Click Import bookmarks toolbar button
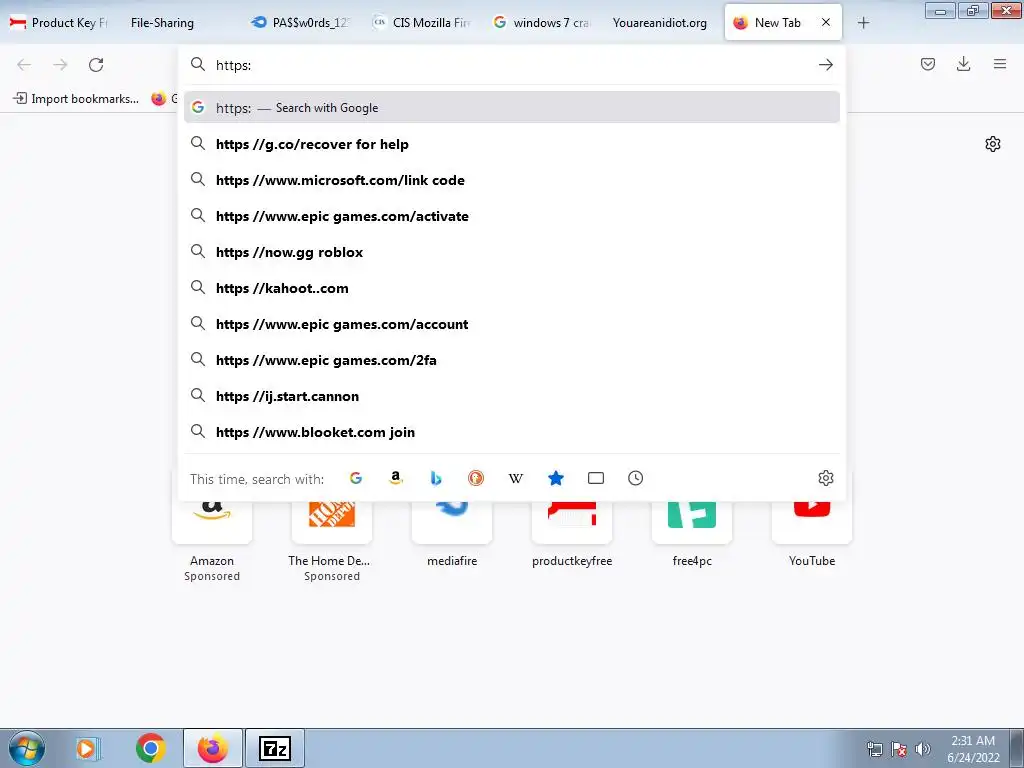This screenshot has width=1024, height=768. point(76,99)
